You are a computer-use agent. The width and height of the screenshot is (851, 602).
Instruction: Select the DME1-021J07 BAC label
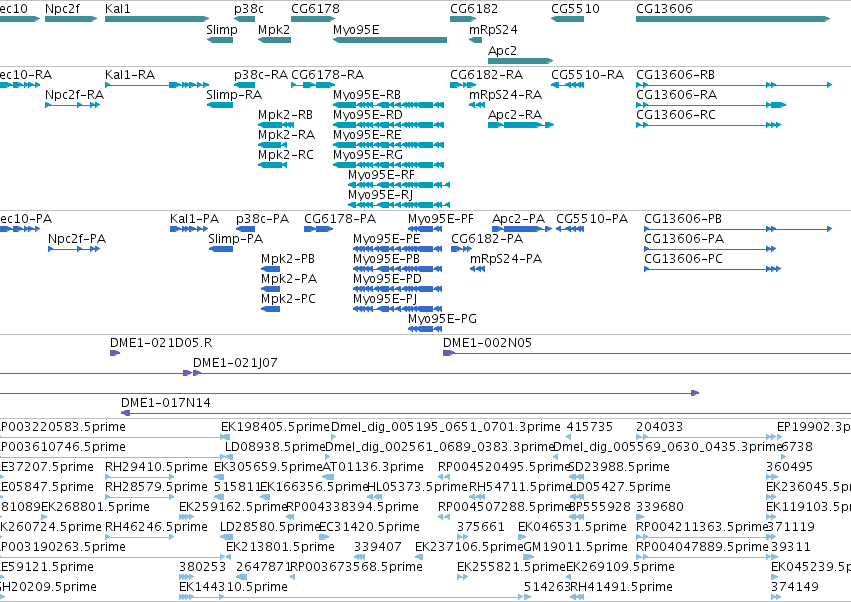tap(236, 363)
